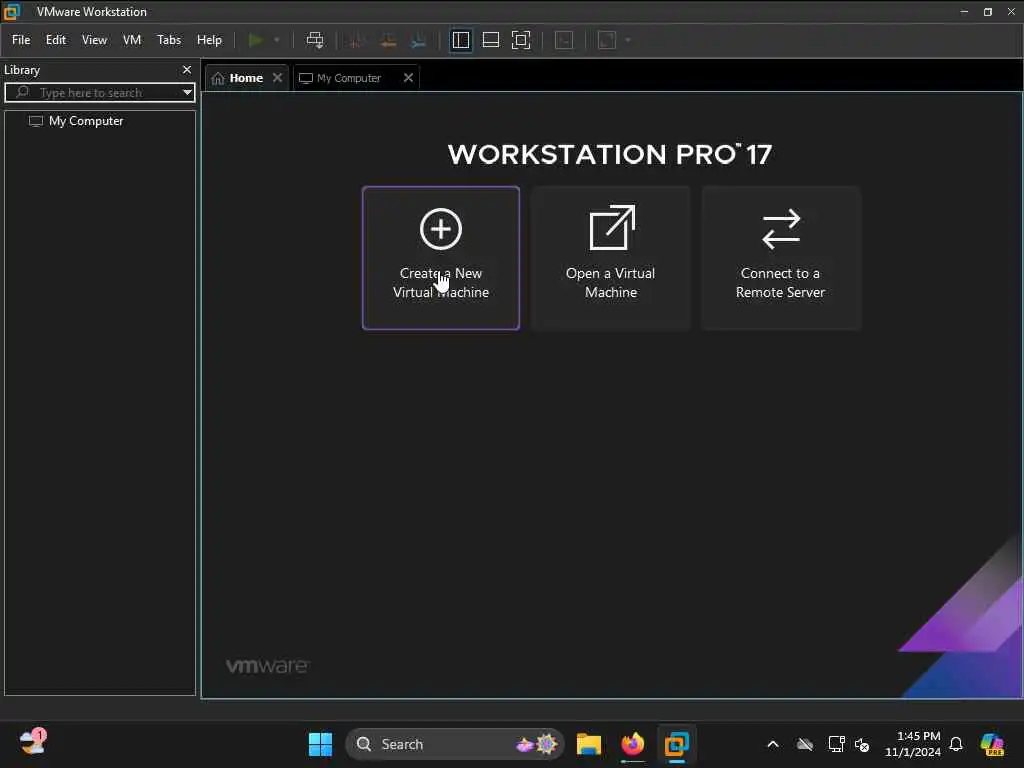The image size is (1024, 768).
Task: Click the OneDrive cloud tray icon
Action: coord(805,744)
